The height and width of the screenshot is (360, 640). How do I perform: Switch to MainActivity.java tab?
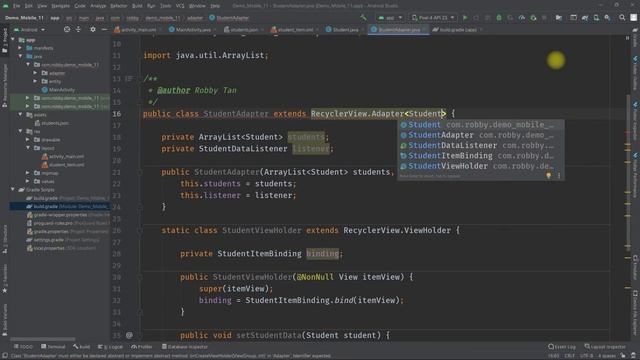(x=190, y=29)
